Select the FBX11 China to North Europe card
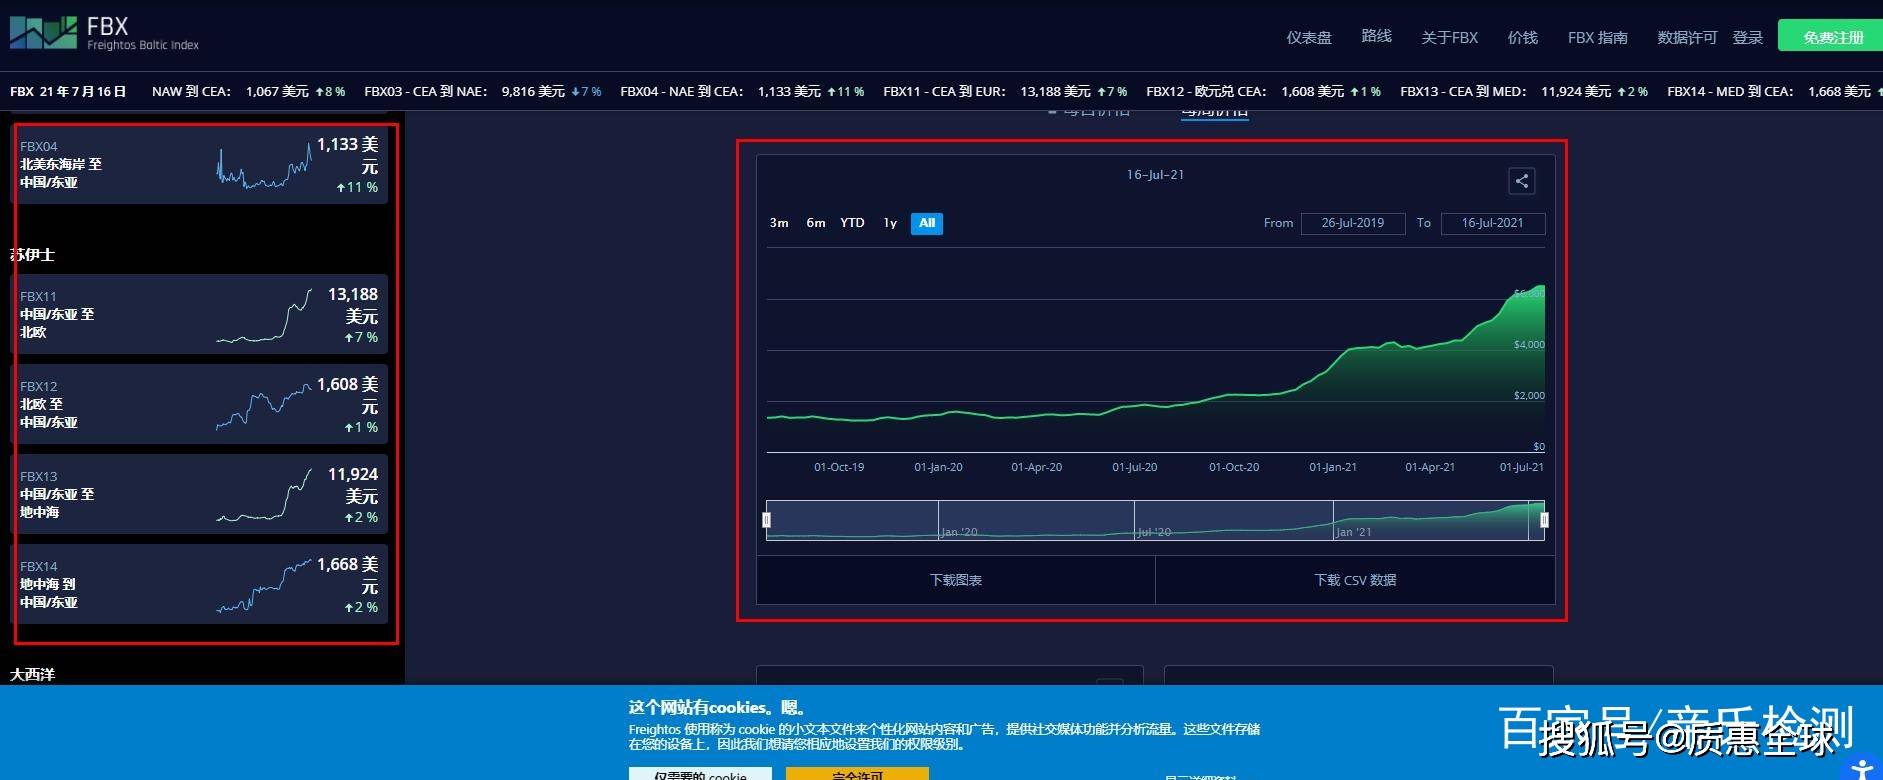This screenshot has height=780, width=1883. click(199, 314)
